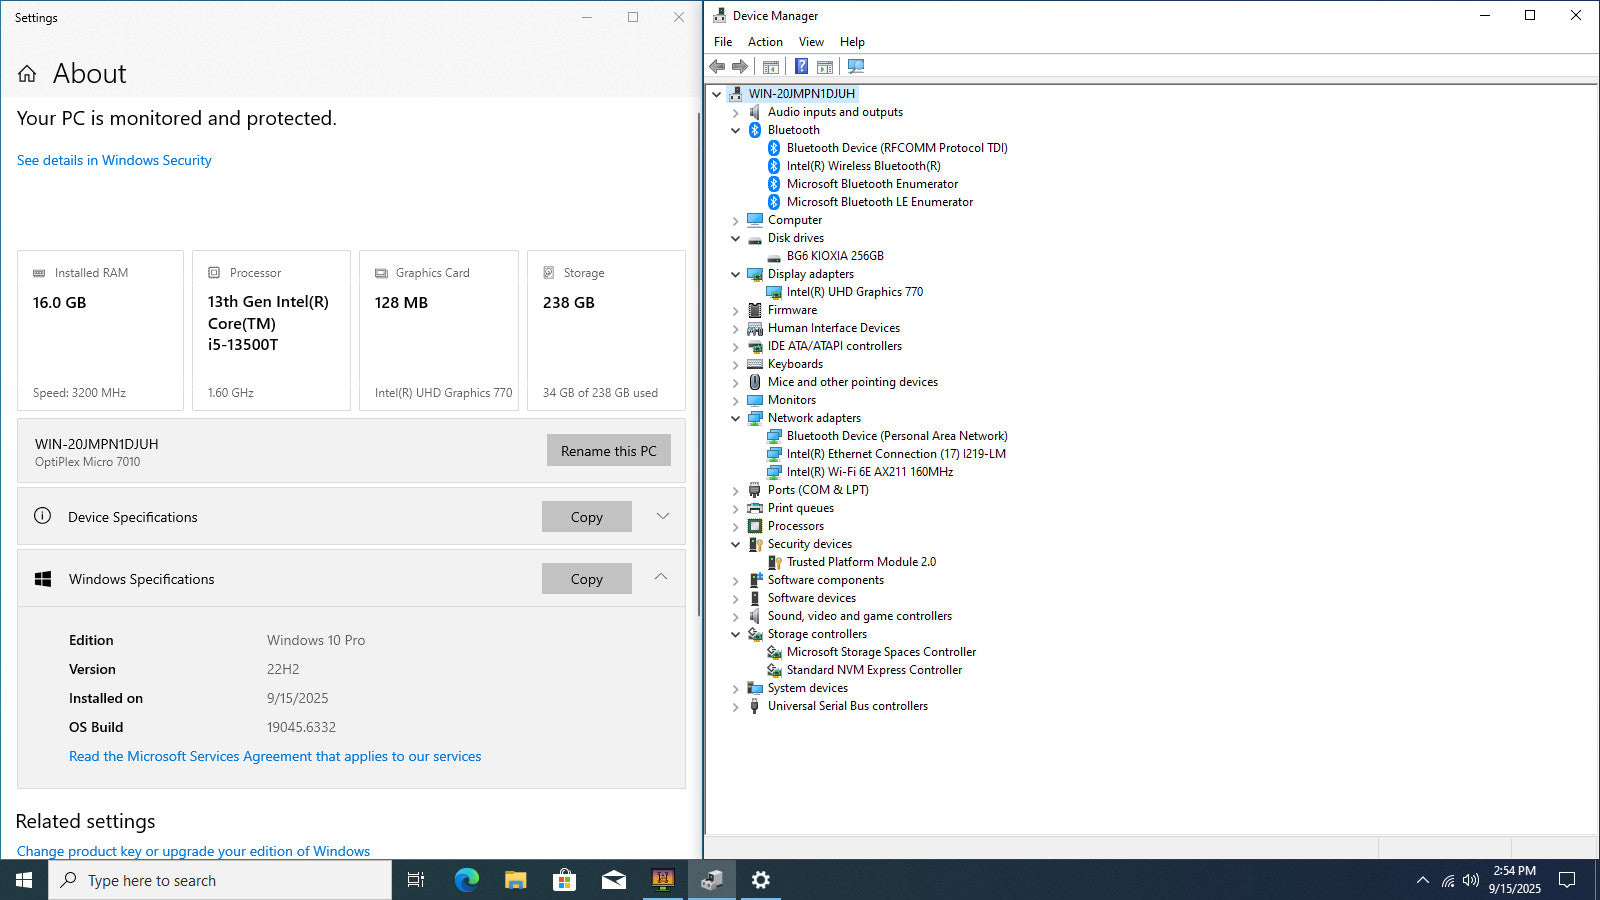Click the Scan for hardware changes monitor icon
Image resolution: width=1600 pixels, height=900 pixels.
[856, 66]
